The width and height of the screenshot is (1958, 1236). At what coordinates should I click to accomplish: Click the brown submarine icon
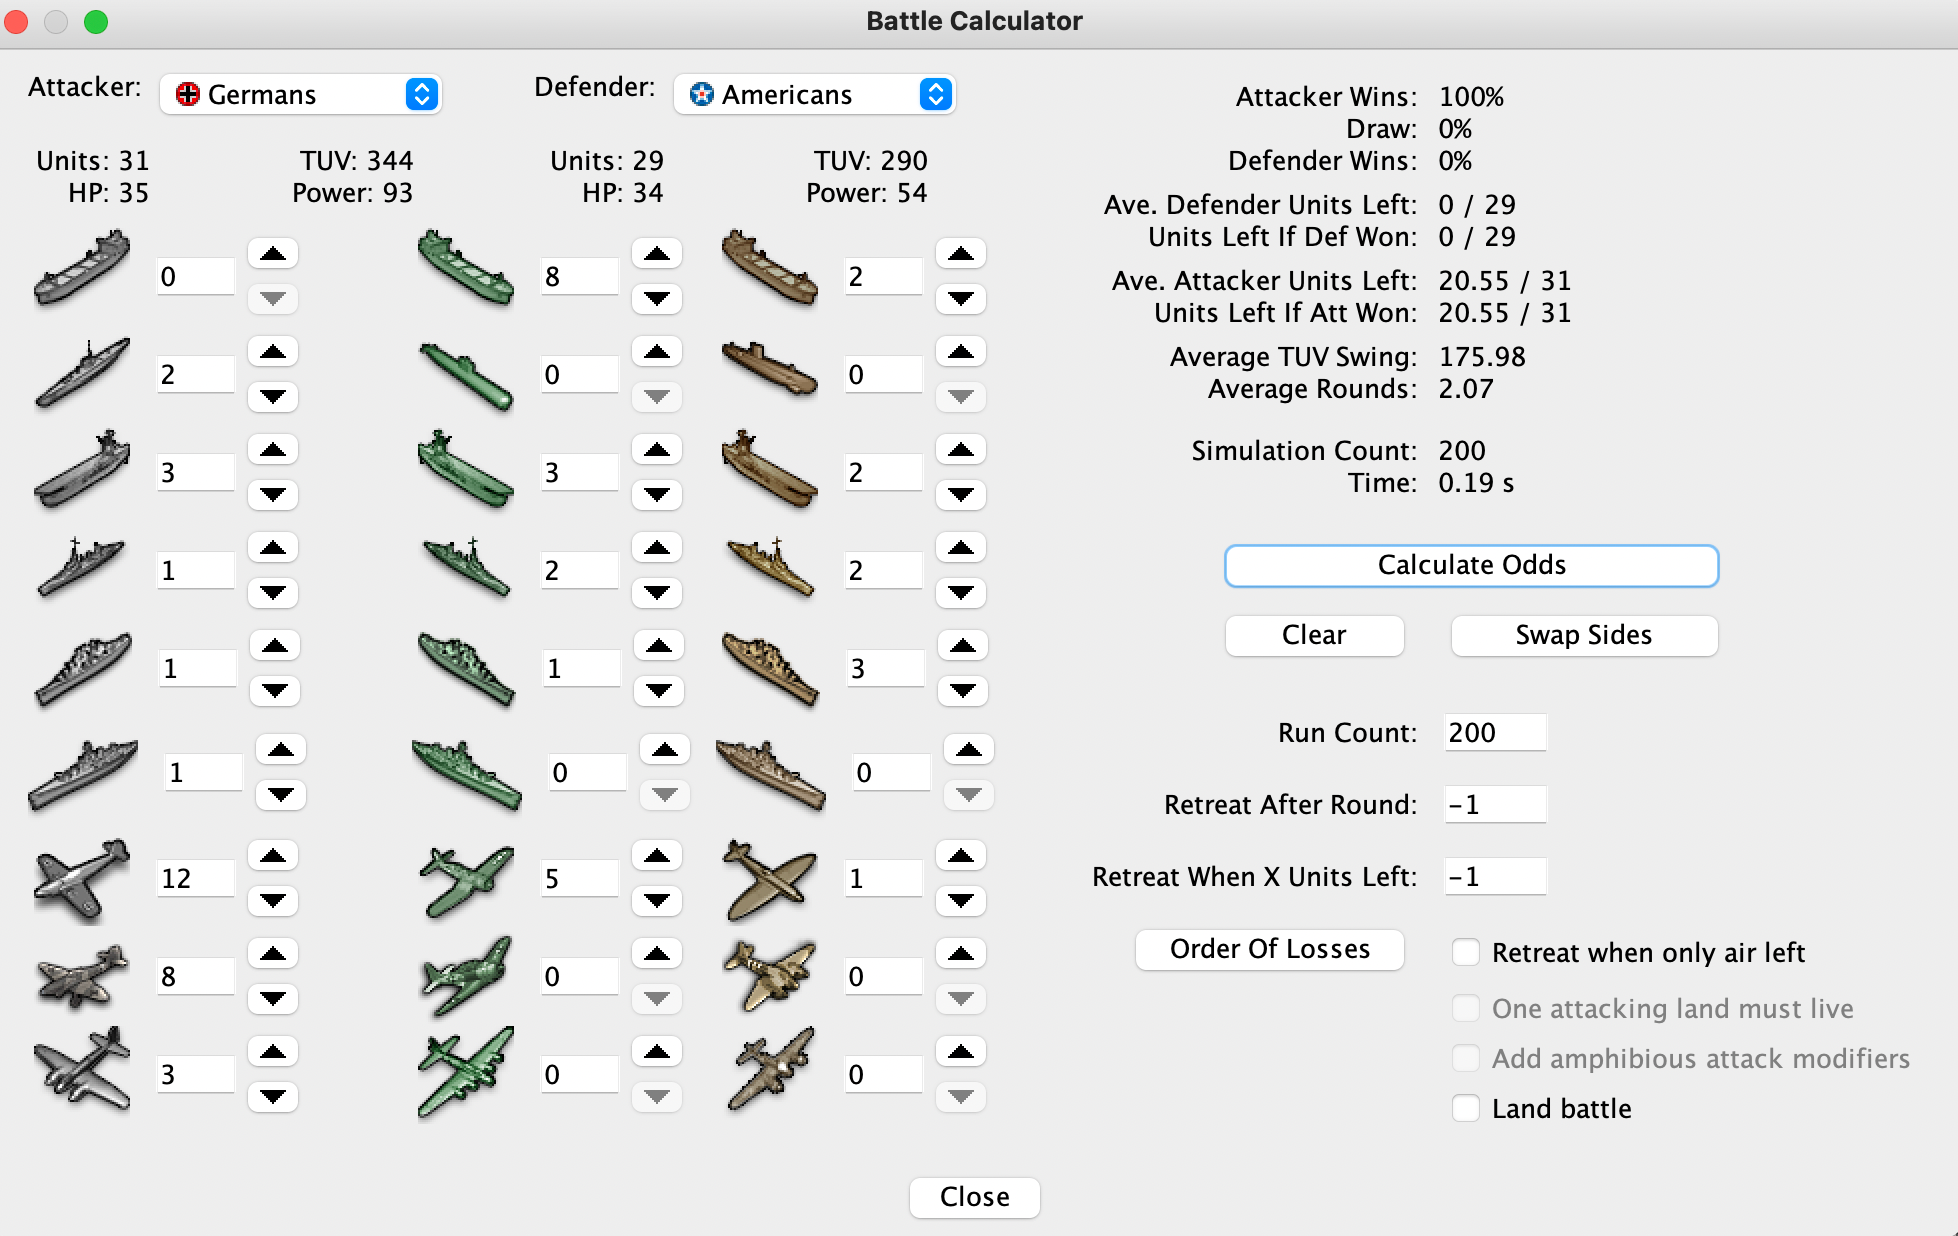click(x=770, y=370)
